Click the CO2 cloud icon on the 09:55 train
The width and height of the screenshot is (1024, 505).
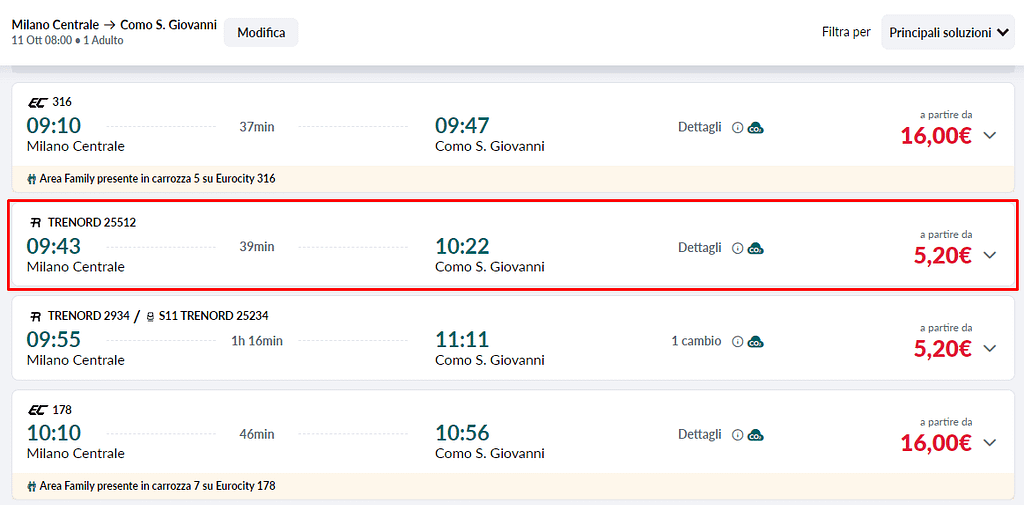click(756, 342)
